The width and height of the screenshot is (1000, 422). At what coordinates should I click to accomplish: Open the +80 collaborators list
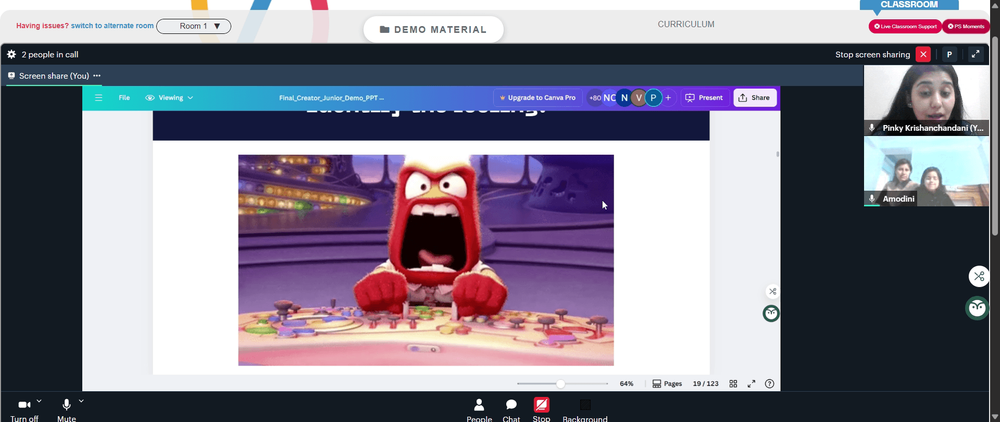(x=595, y=98)
